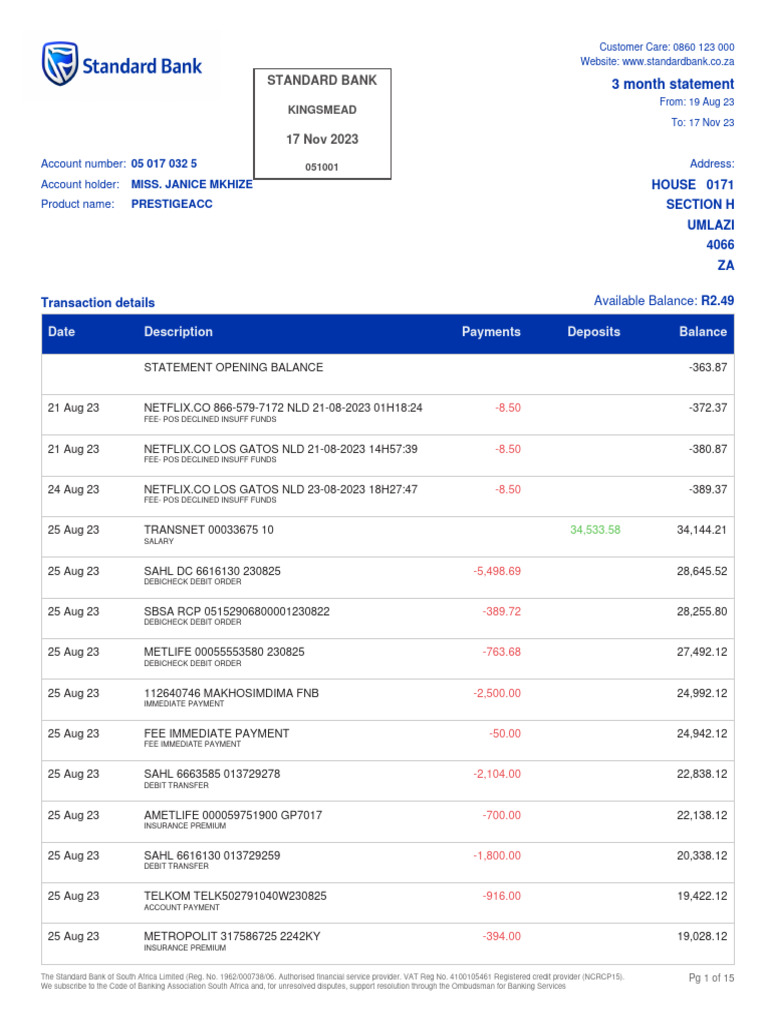768x1024 pixels.
Task: Click the METLIFE 00055553580 230825 description
Action: click(x=224, y=652)
